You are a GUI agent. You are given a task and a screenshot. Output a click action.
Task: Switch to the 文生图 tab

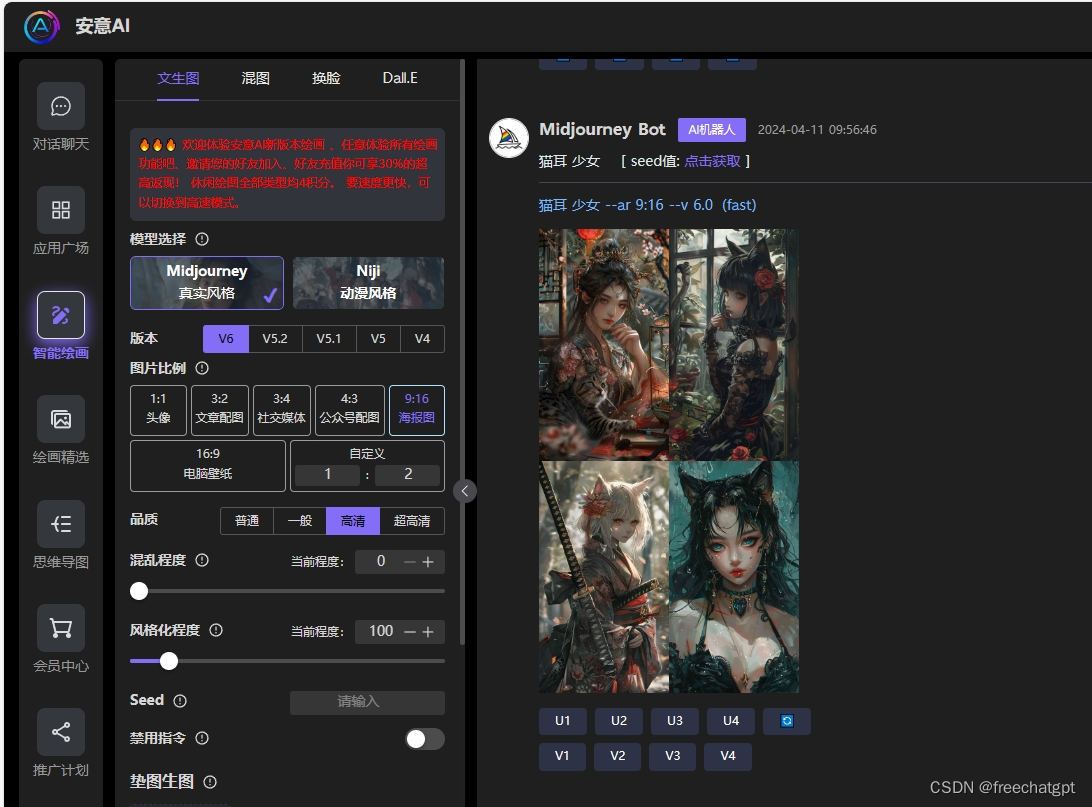[x=178, y=78]
